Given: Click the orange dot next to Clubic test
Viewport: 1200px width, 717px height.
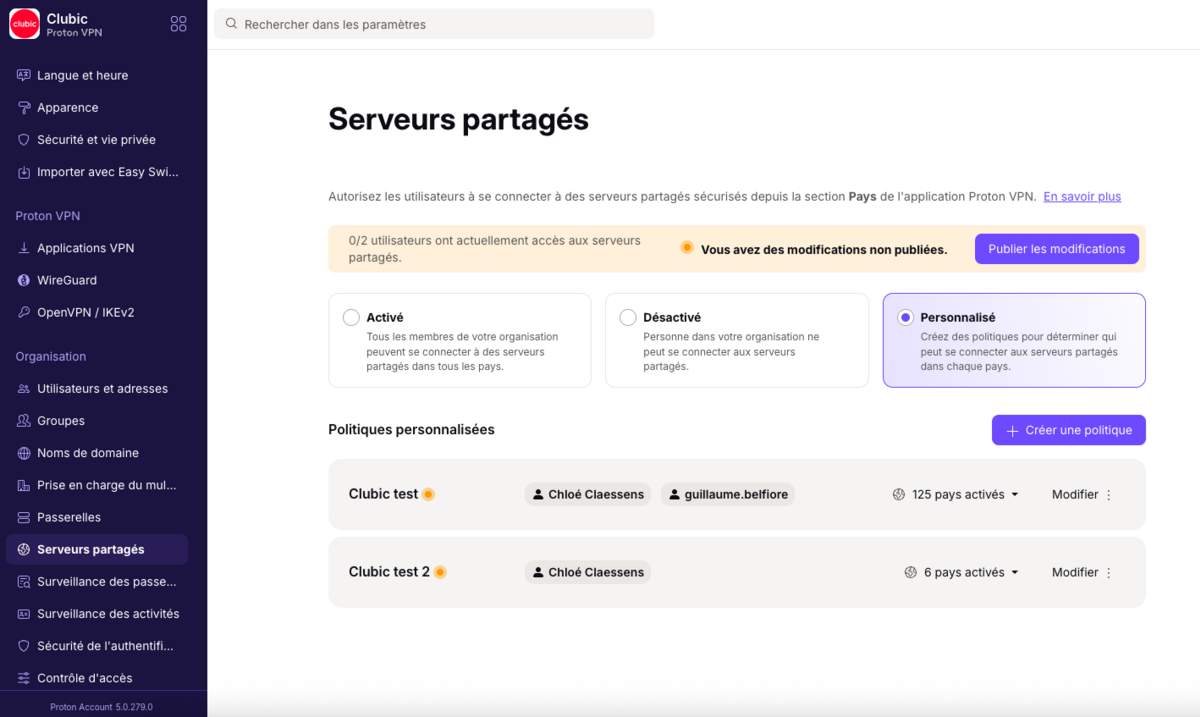Looking at the screenshot, I should tap(428, 494).
